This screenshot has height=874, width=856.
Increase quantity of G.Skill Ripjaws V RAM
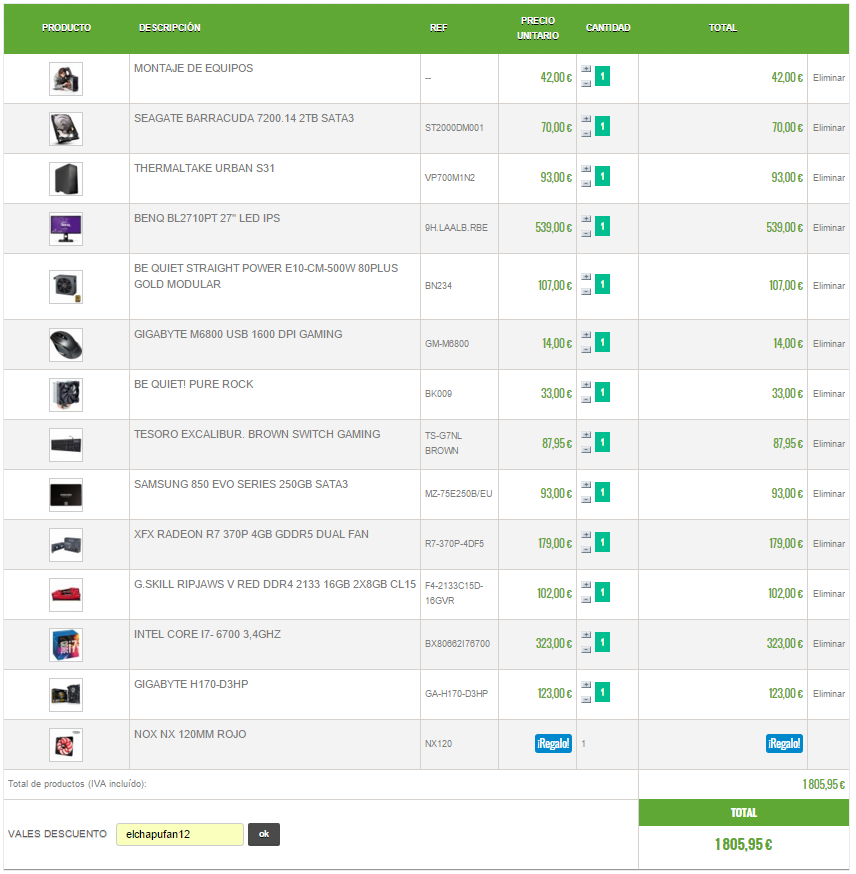click(x=586, y=585)
